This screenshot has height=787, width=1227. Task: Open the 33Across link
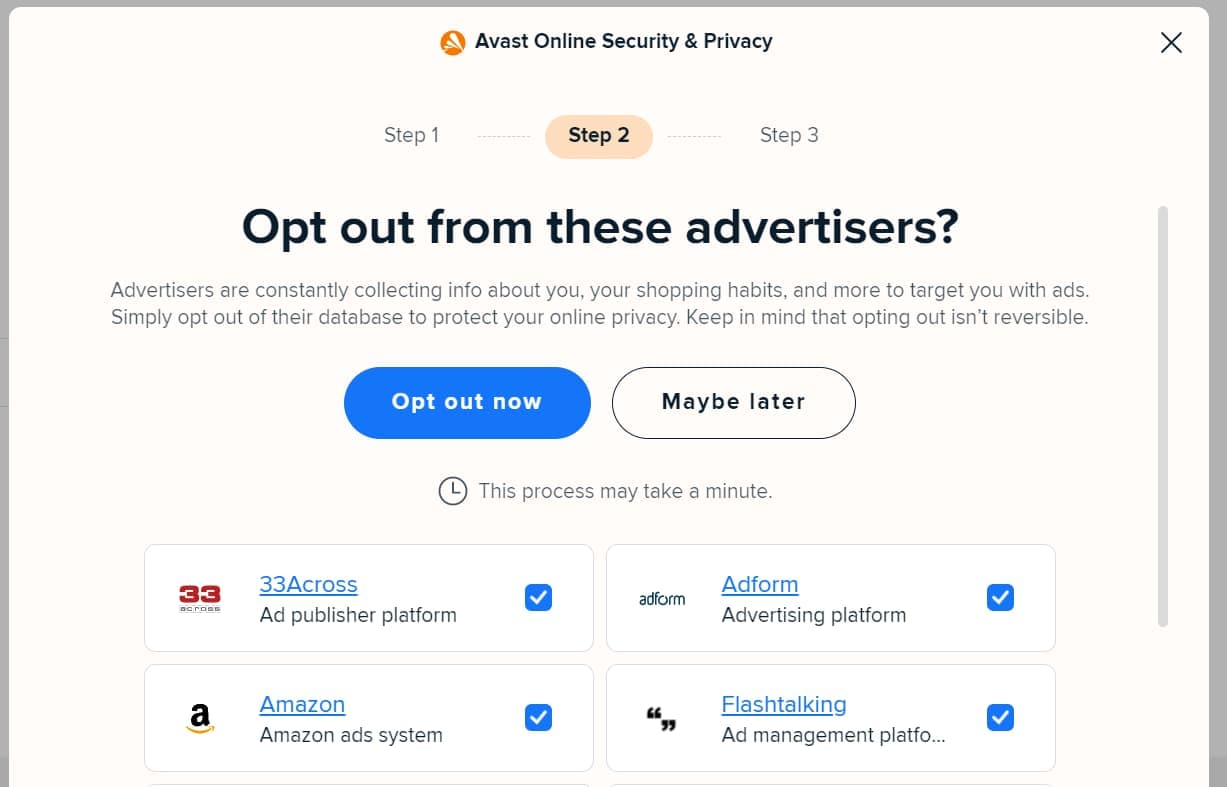pos(308,584)
